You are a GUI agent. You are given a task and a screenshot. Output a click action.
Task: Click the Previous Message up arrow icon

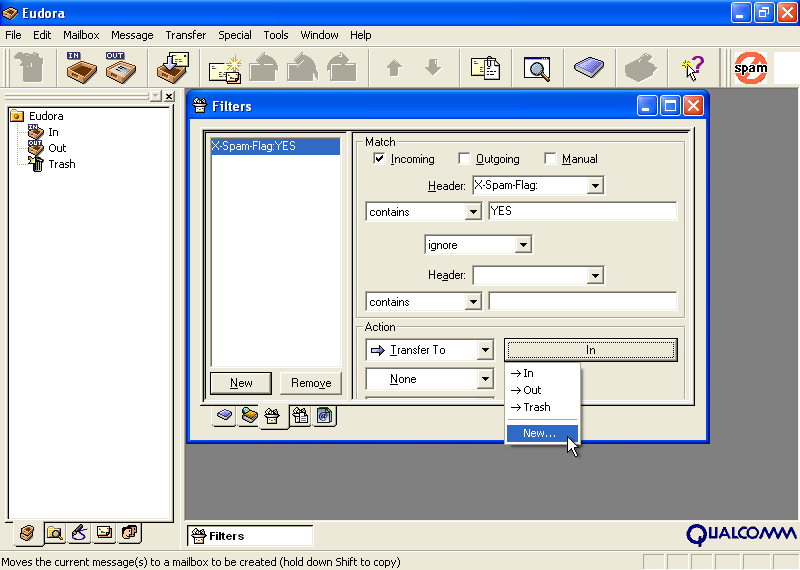(394, 67)
